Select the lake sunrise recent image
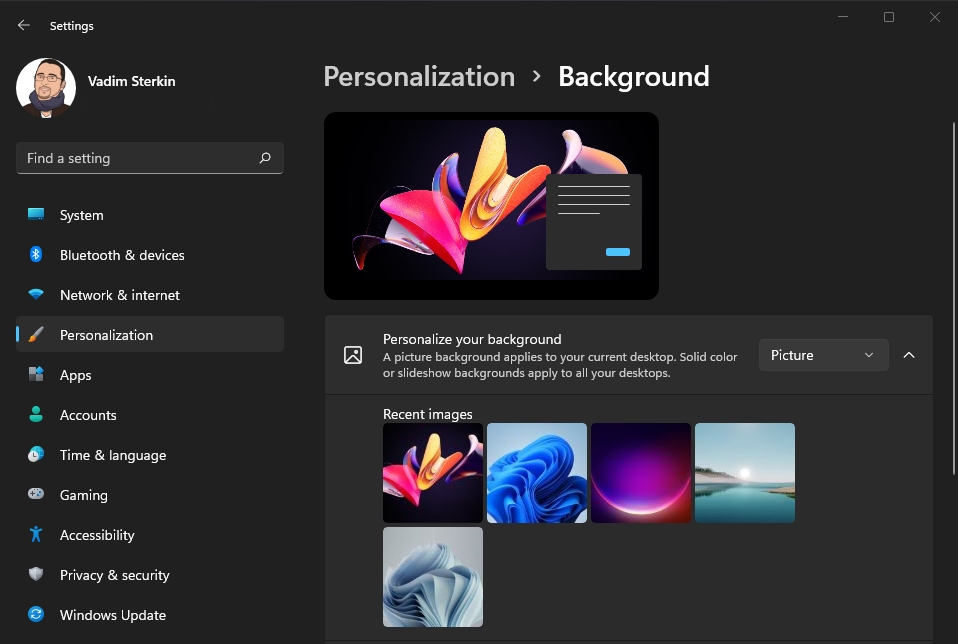The image size is (958, 644). pyautogui.click(x=745, y=473)
